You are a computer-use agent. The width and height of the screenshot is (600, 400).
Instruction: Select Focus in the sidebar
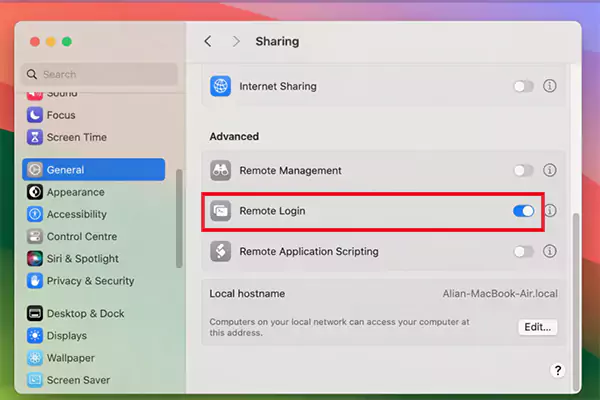pyautogui.click(x=93, y=115)
